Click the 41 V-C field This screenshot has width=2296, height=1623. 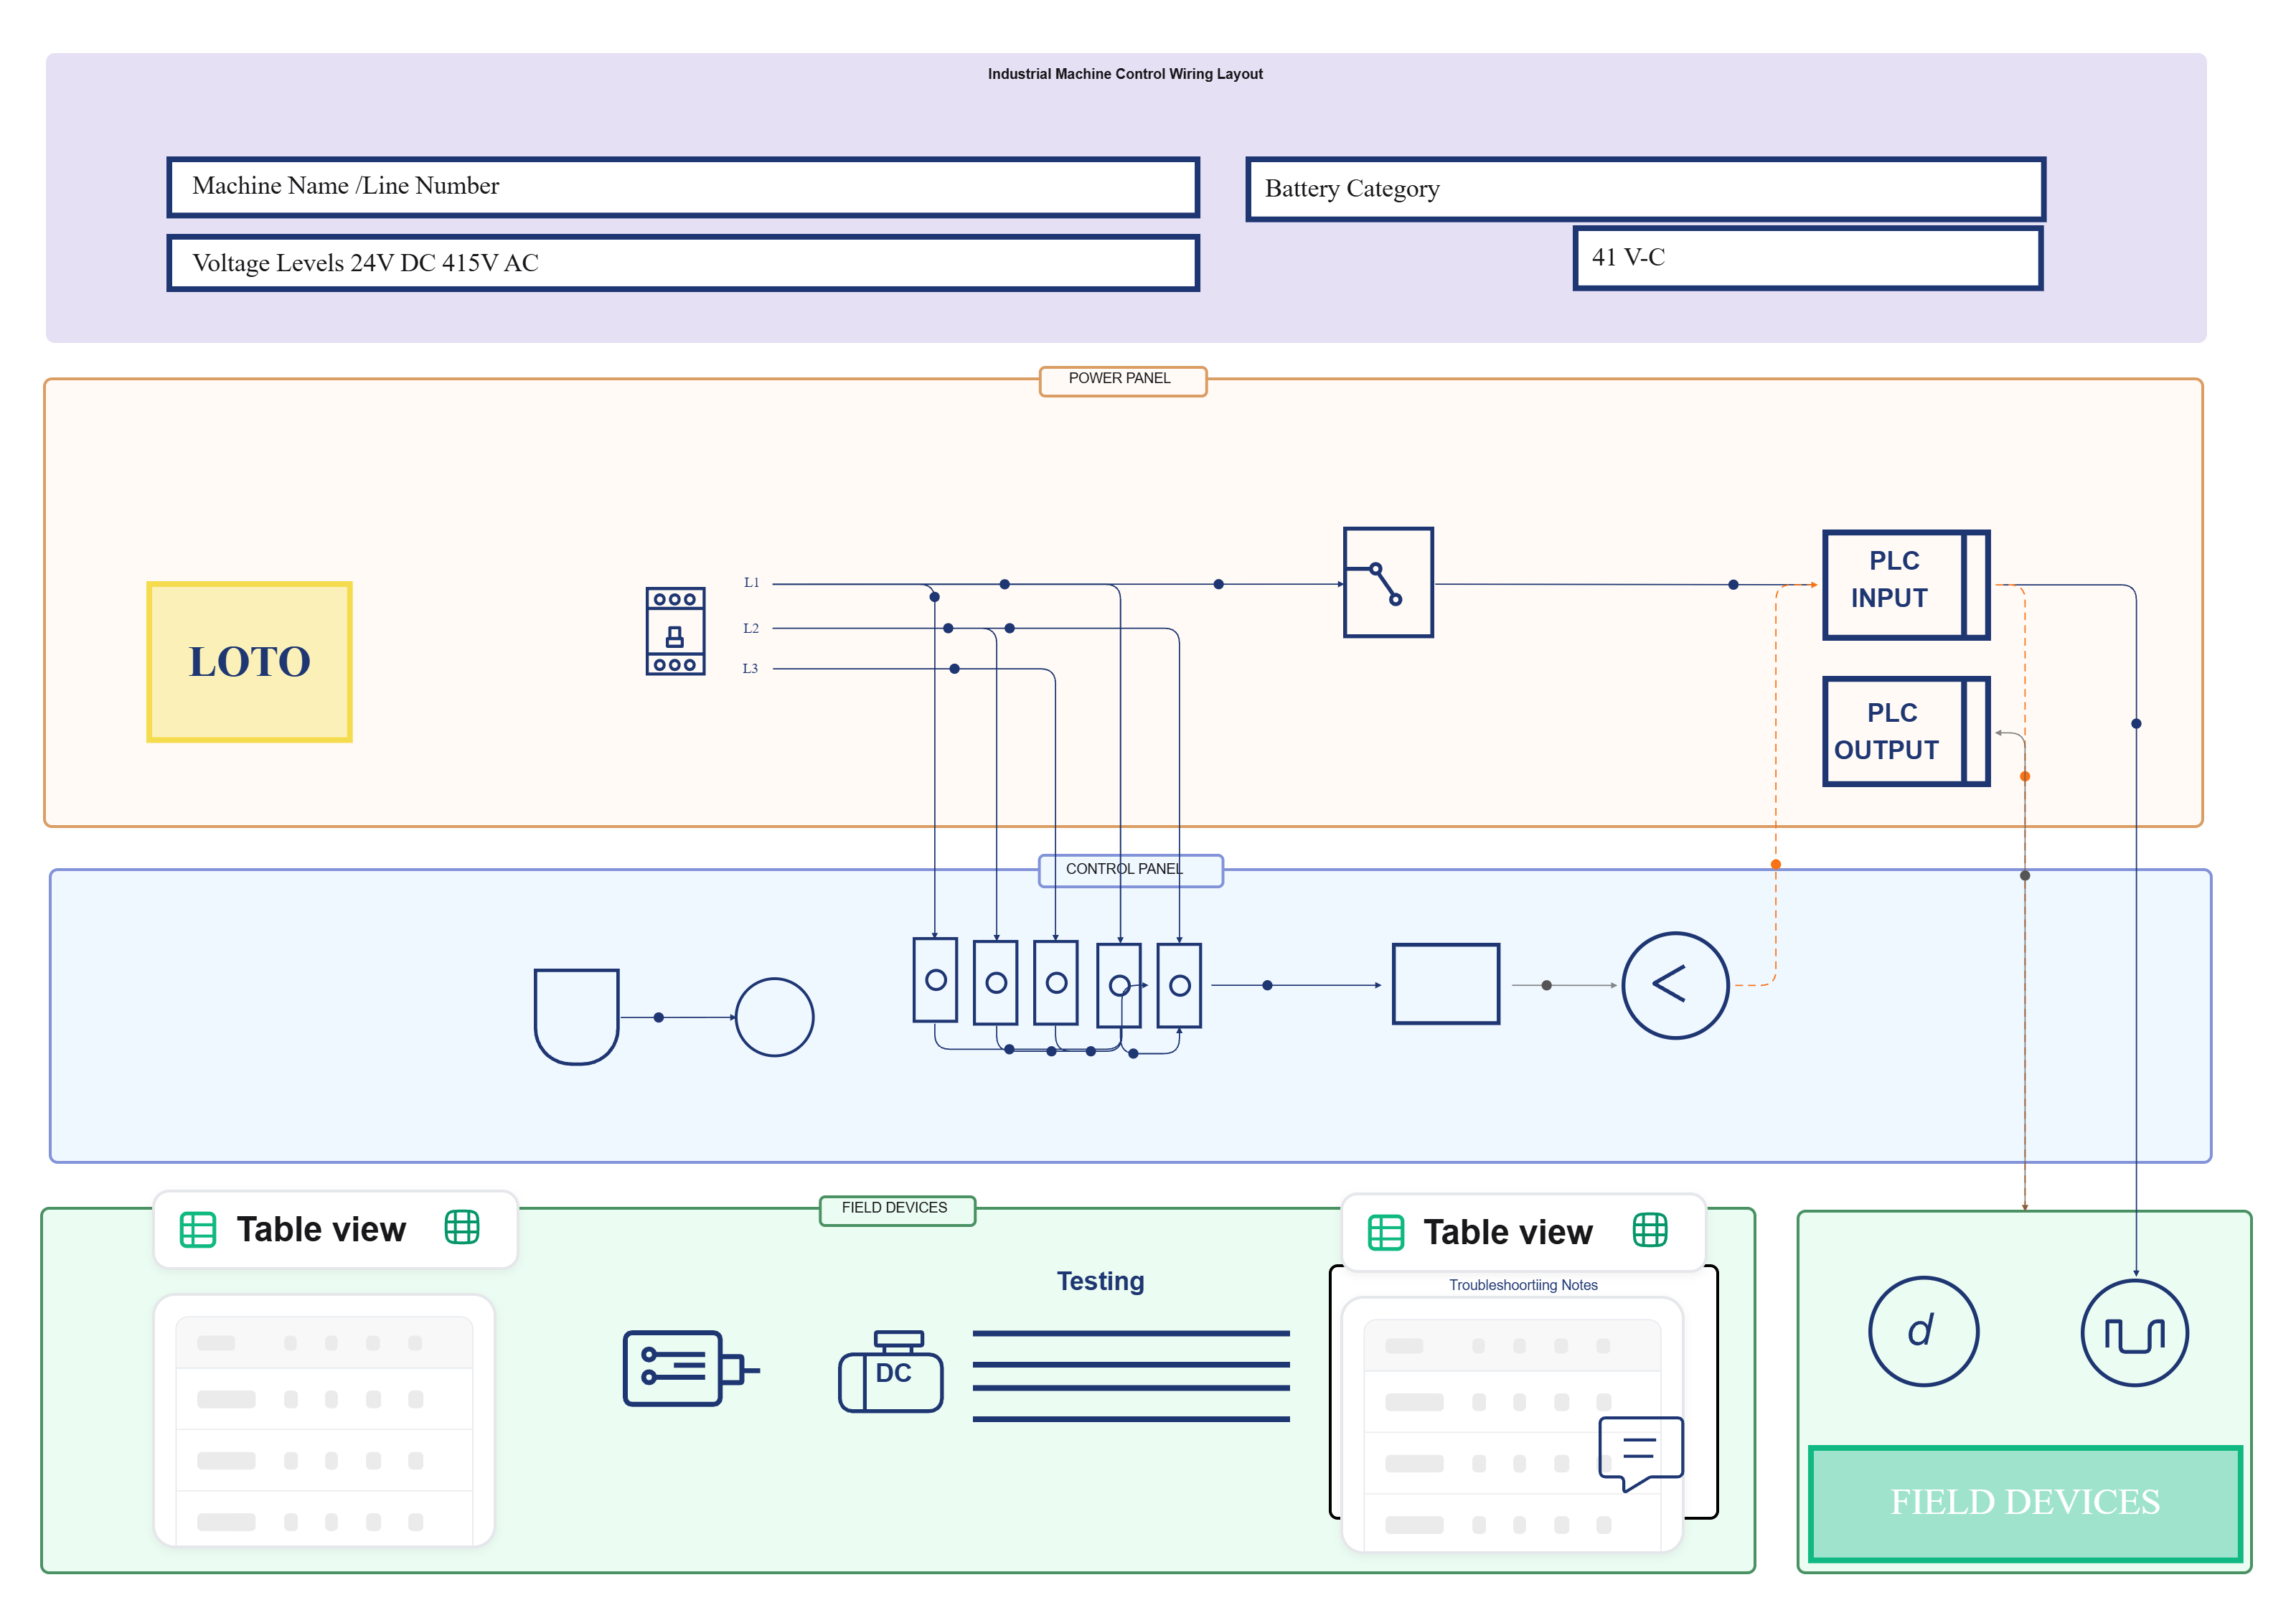(x=1807, y=258)
